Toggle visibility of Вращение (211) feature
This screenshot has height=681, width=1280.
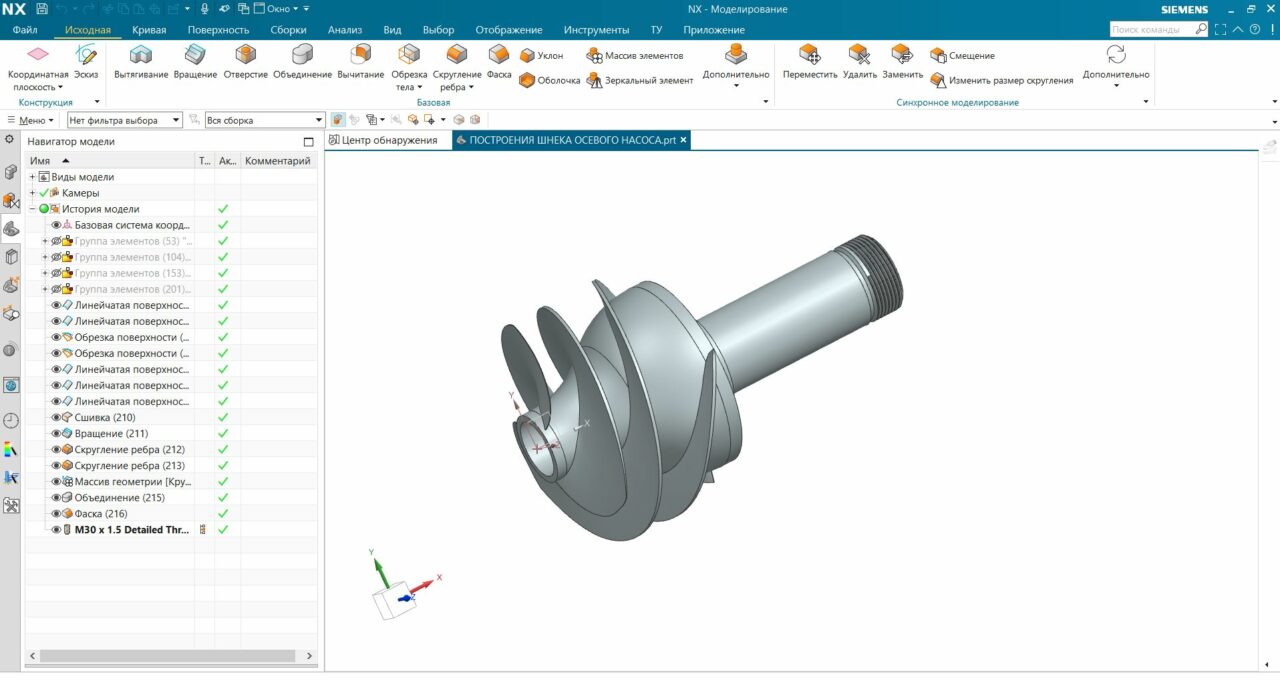[57, 434]
